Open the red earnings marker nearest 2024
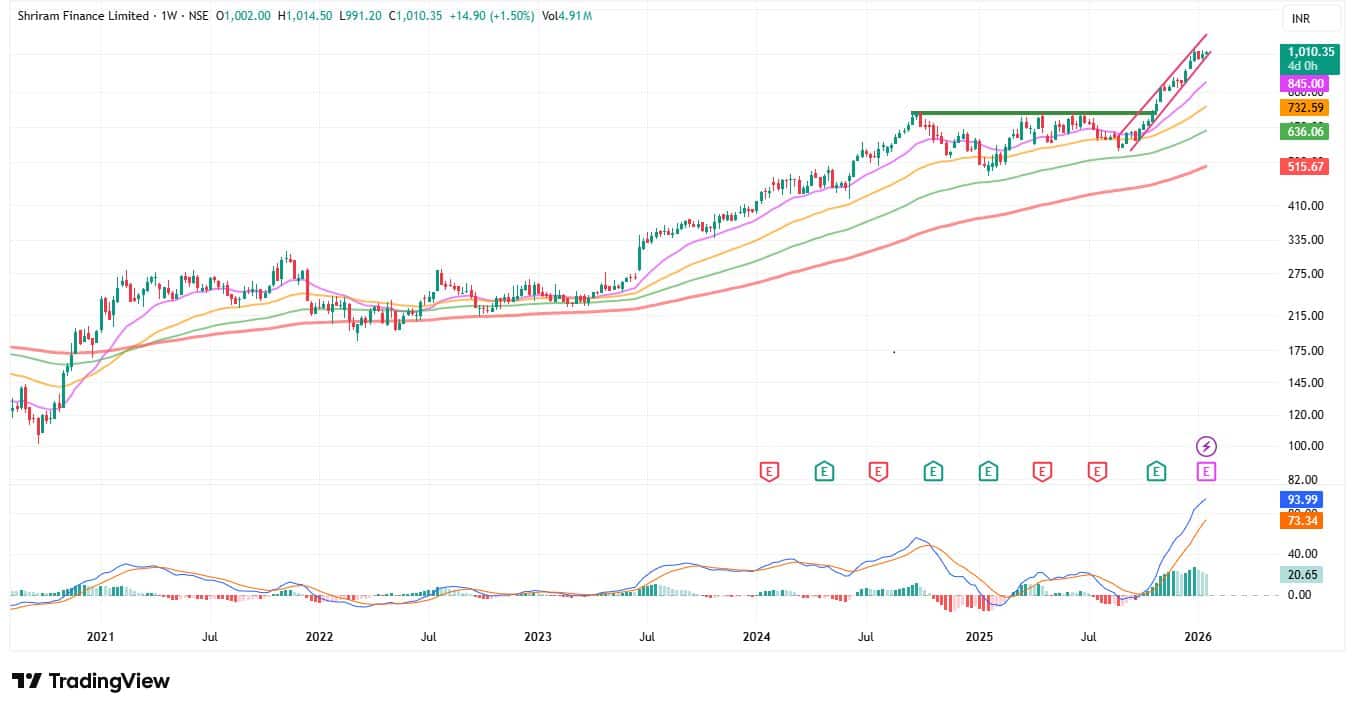This screenshot has height=711, width=1355. coord(769,471)
